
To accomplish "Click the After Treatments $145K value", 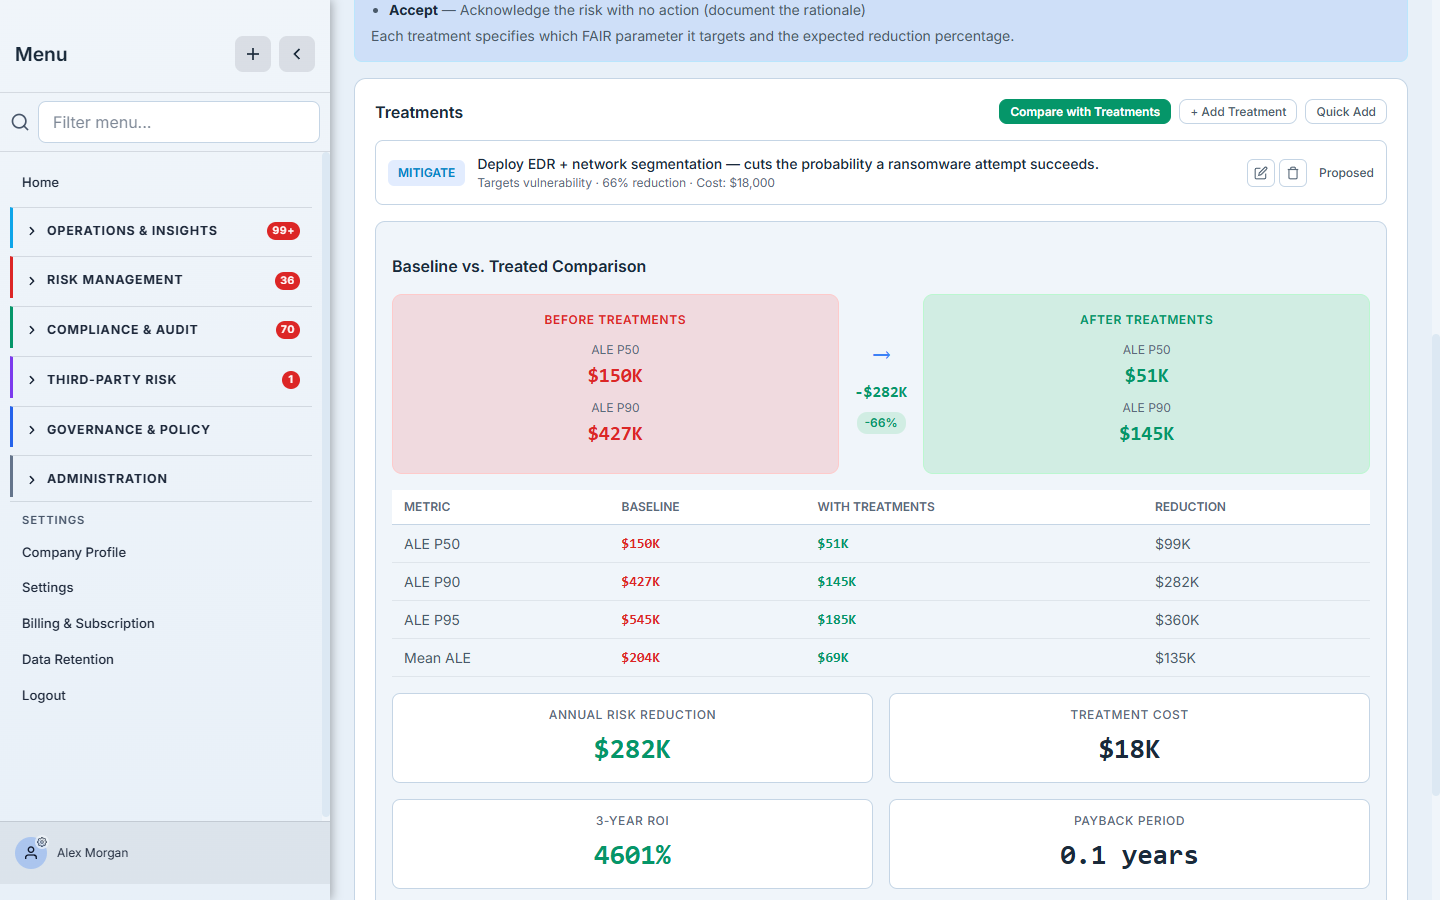I will 1146,434.
